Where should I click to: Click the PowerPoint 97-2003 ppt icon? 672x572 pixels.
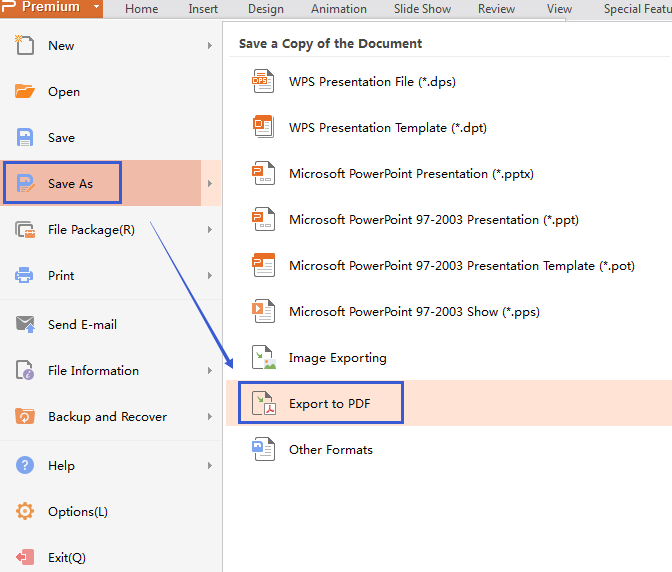(263, 219)
